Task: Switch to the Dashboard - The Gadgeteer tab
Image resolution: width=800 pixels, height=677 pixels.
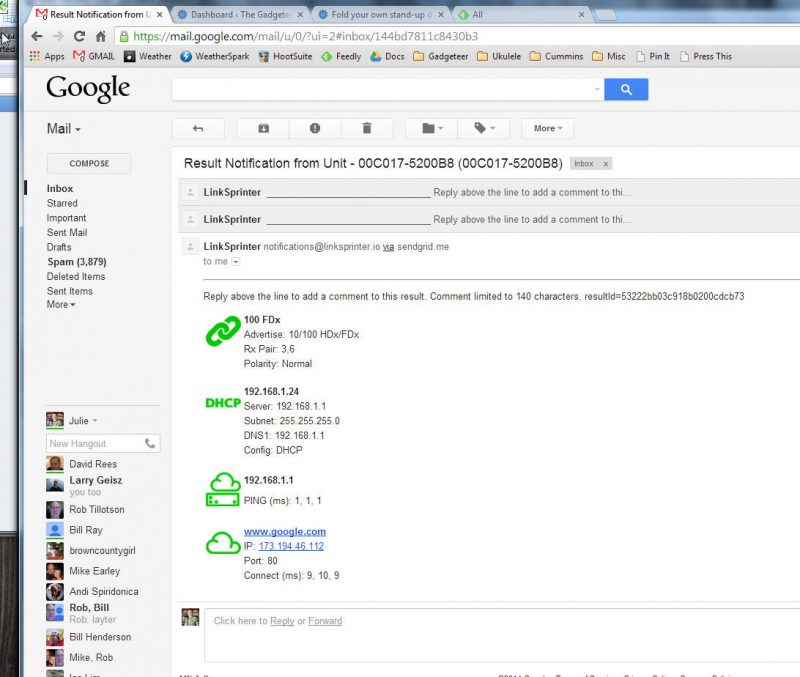Action: (x=240, y=14)
